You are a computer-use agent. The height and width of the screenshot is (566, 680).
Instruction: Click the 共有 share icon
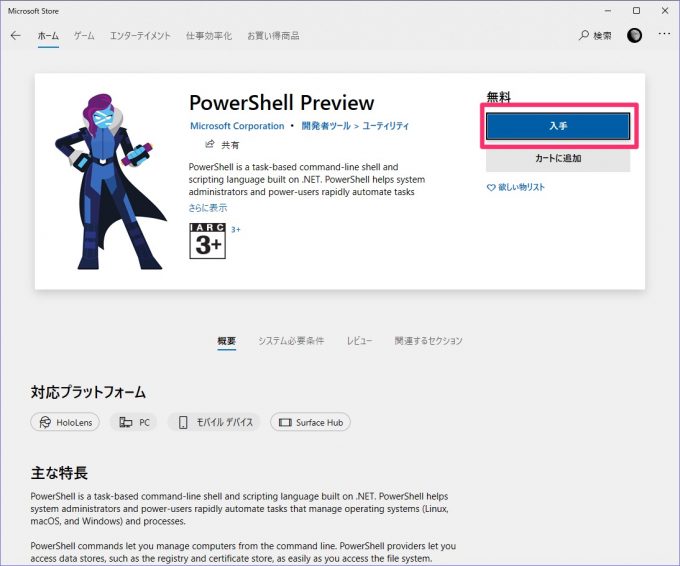coord(209,144)
